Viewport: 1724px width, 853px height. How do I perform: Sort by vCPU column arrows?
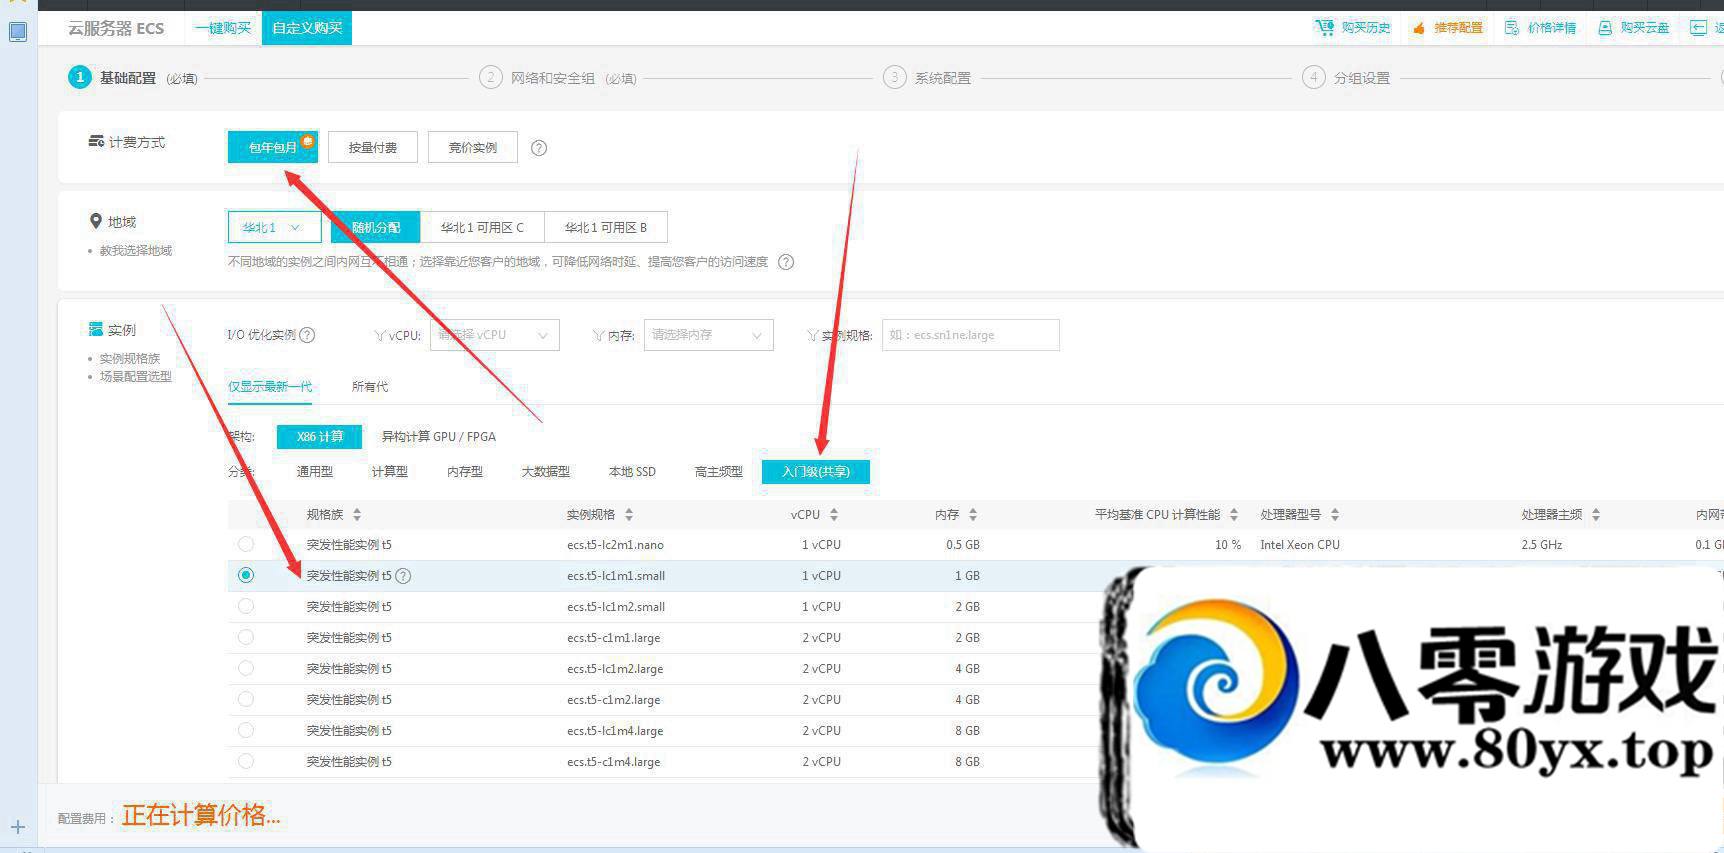pos(834,515)
